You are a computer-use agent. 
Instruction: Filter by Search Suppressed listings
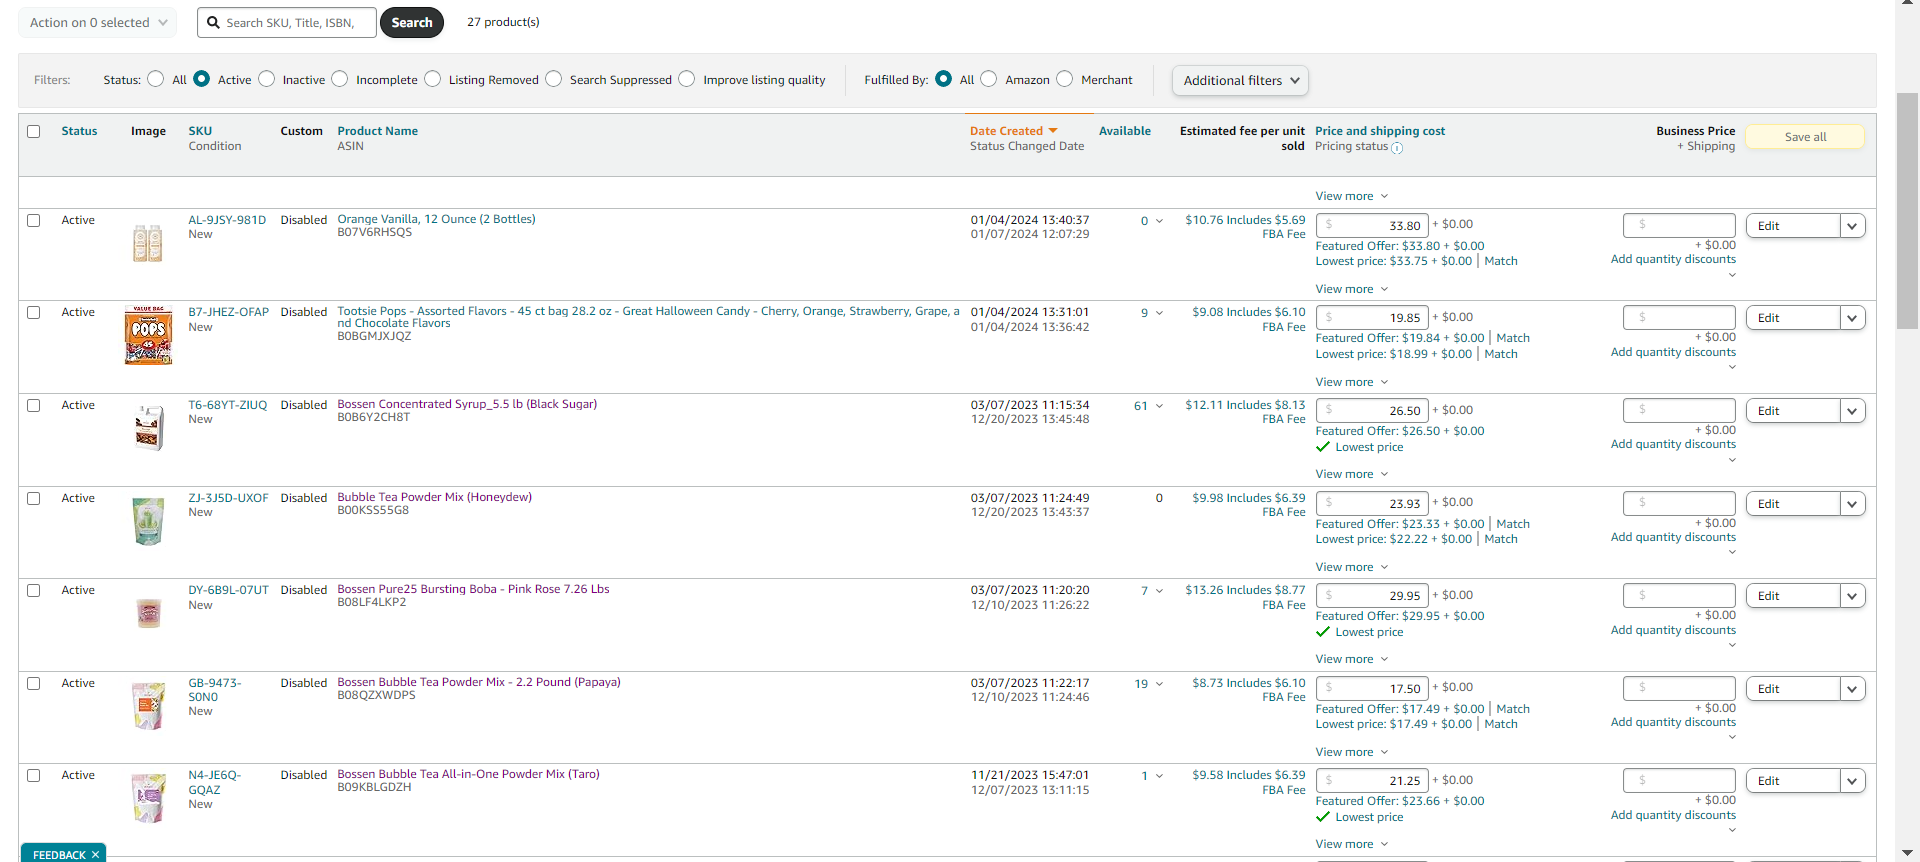pyautogui.click(x=554, y=79)
